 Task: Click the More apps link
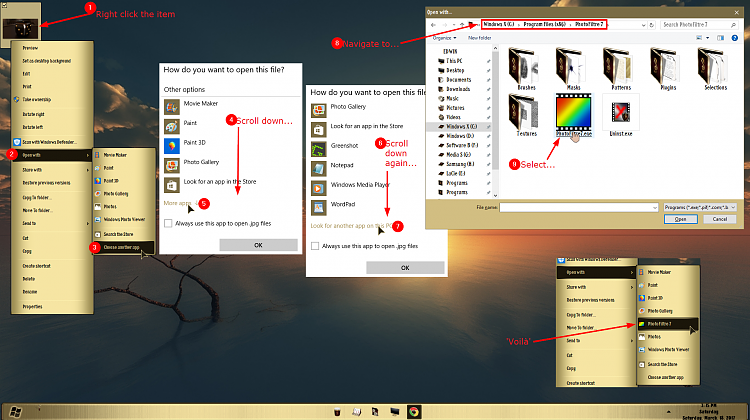[177, 203]
